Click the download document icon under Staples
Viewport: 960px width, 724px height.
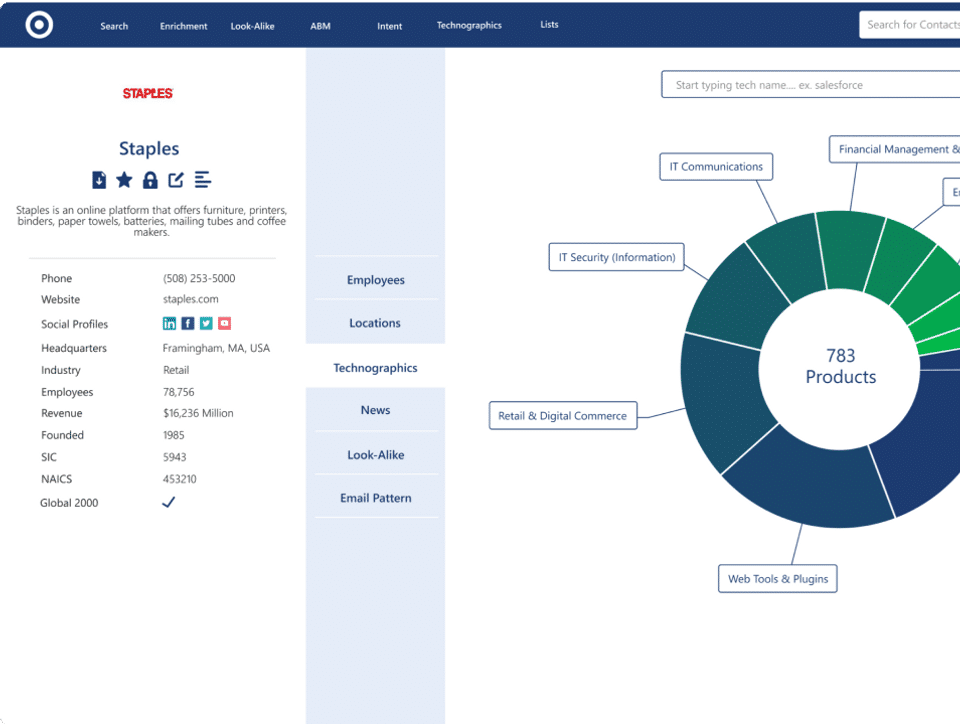tap(99, 180)
